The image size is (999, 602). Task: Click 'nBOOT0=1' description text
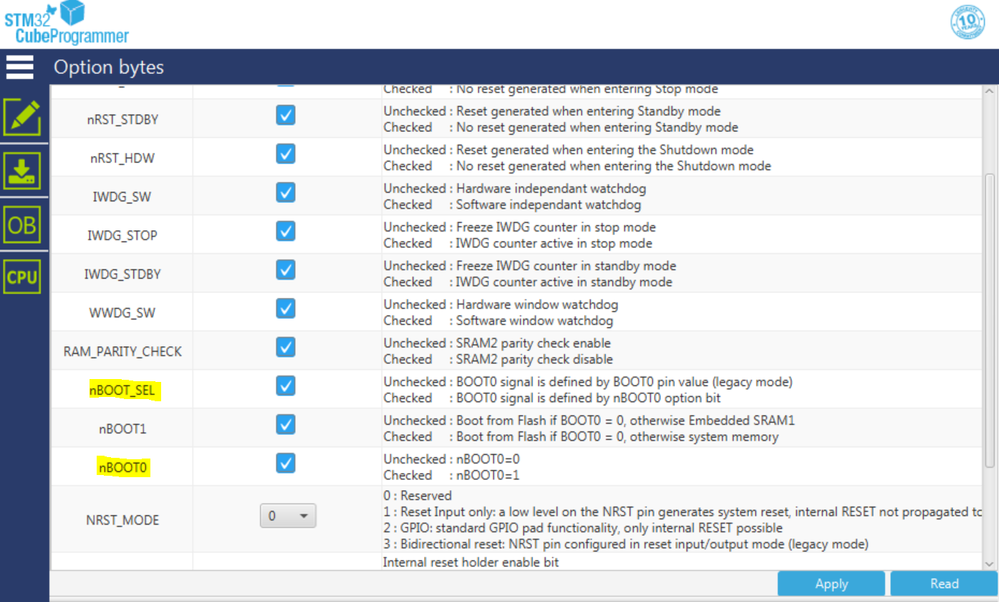(488, 475)
